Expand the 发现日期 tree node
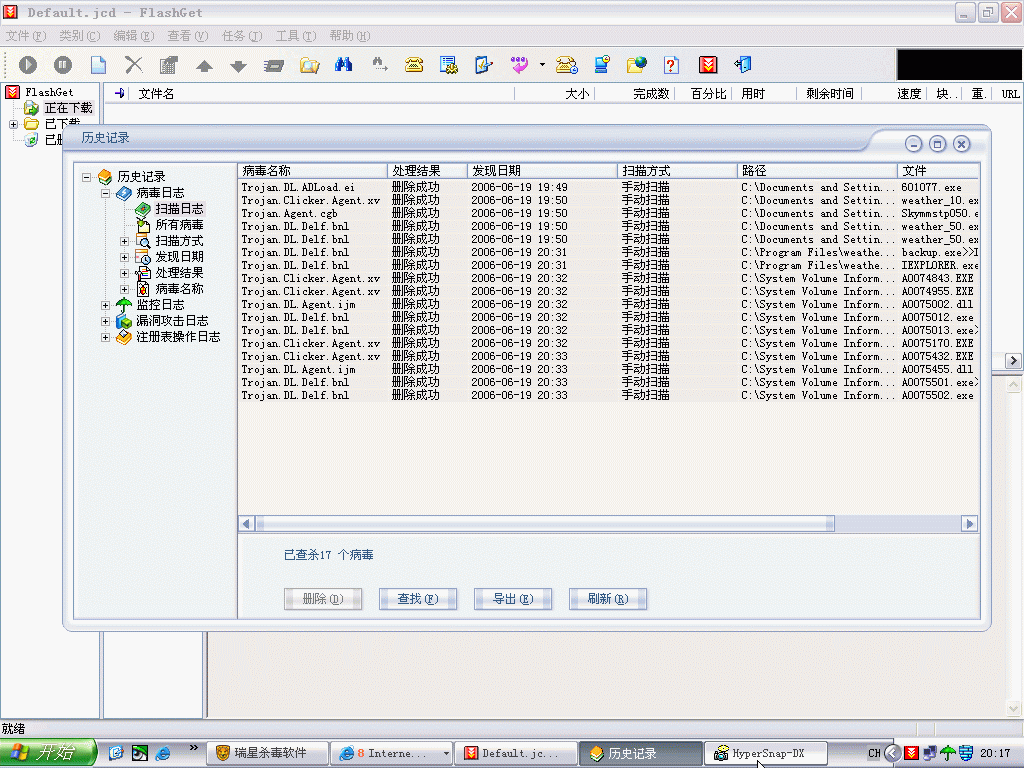This screenshot has width=1024, height=768. [x=125, y=257]
